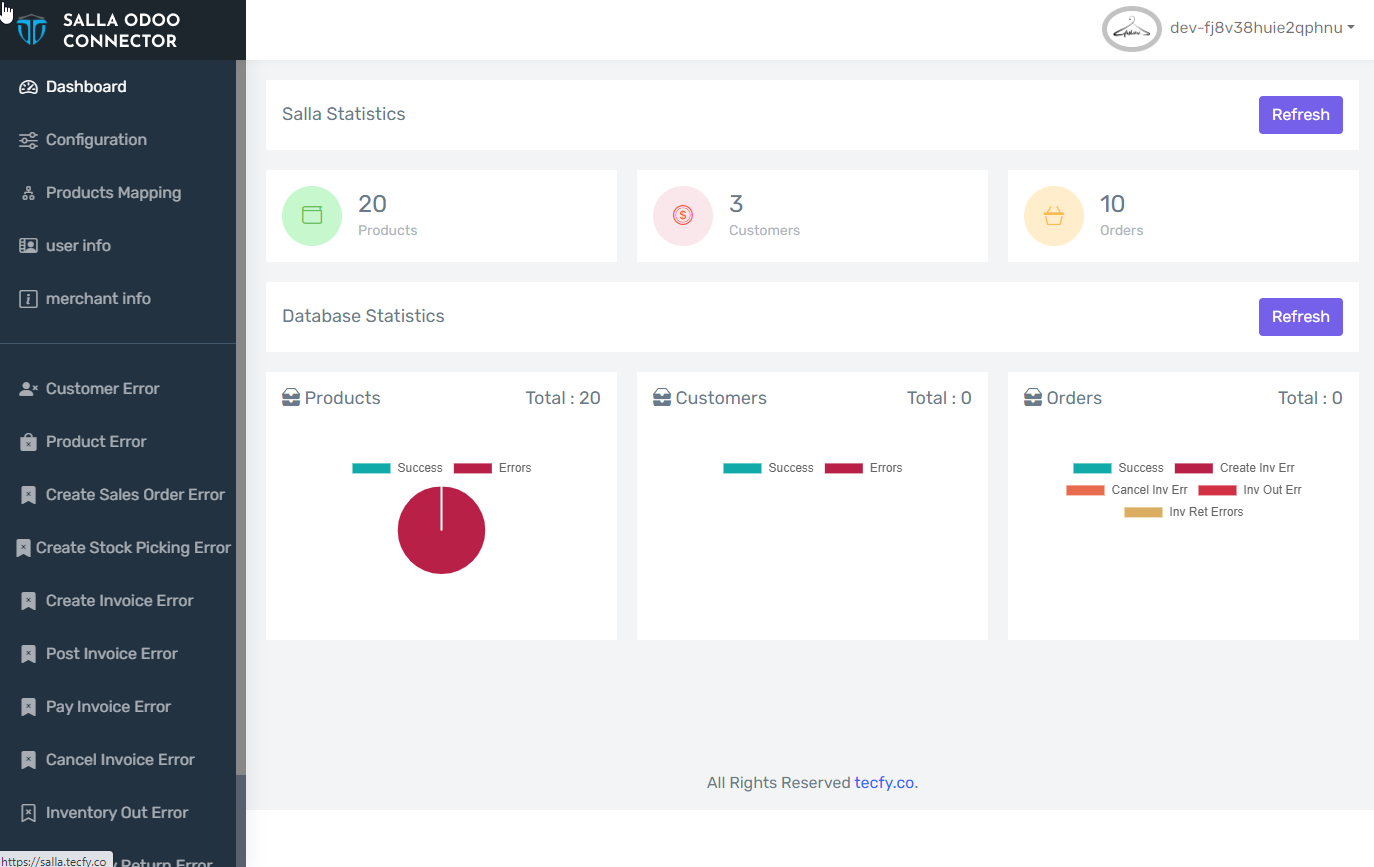The height and width of the screenshot is (867, 1374).
Task: Toggle Errors legend in Customers chart
Action: click(863, 468)
